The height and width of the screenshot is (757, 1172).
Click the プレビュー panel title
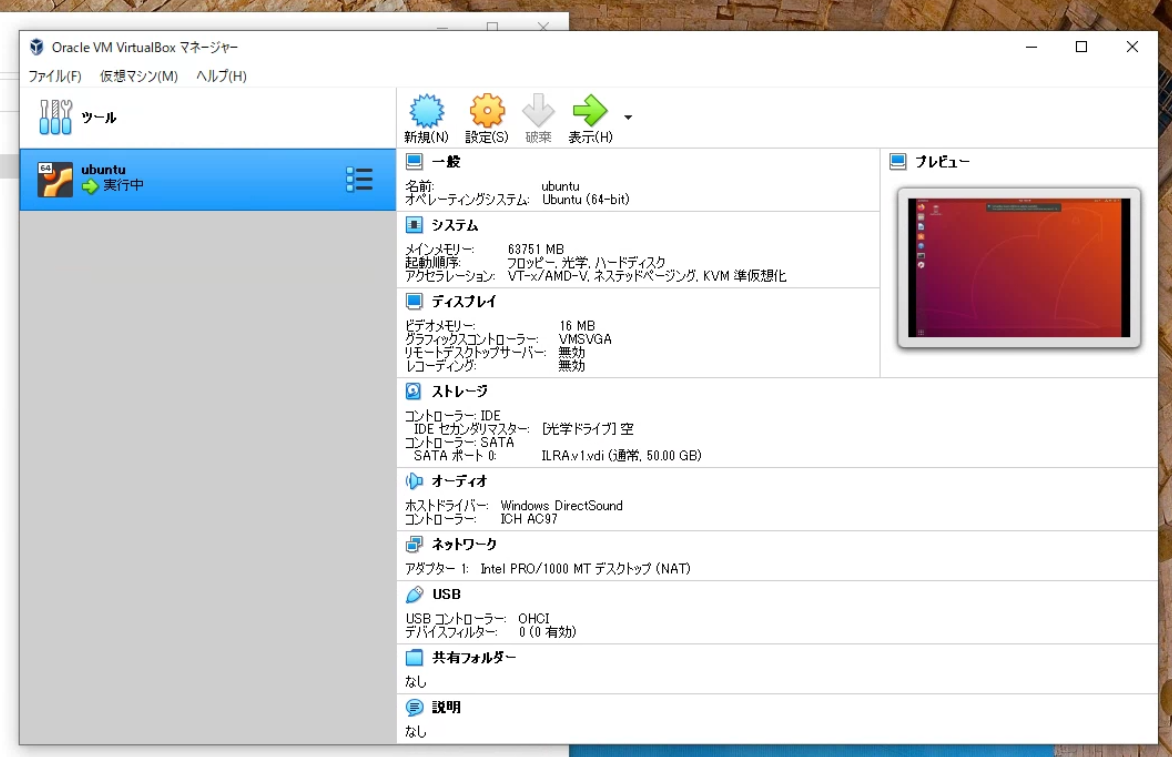(x=943, y=161)
